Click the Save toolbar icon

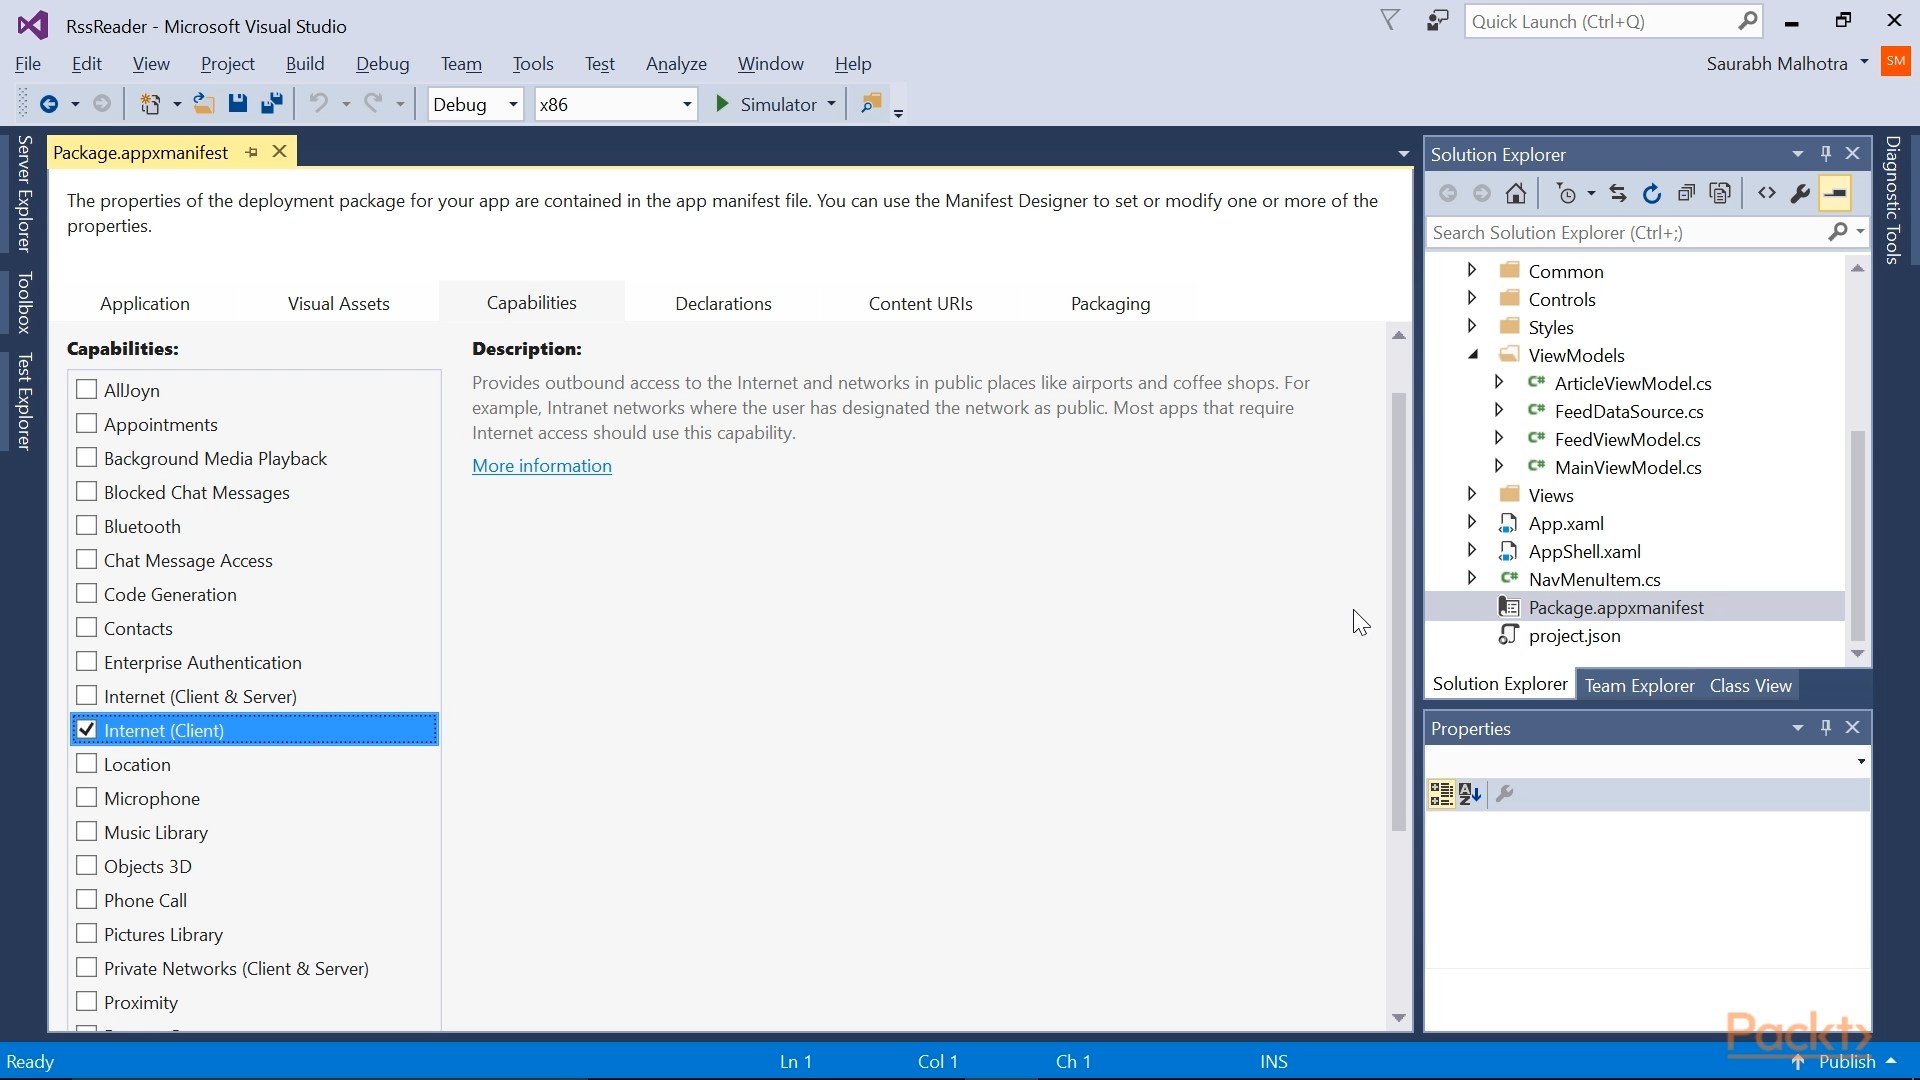coord(238,104)
